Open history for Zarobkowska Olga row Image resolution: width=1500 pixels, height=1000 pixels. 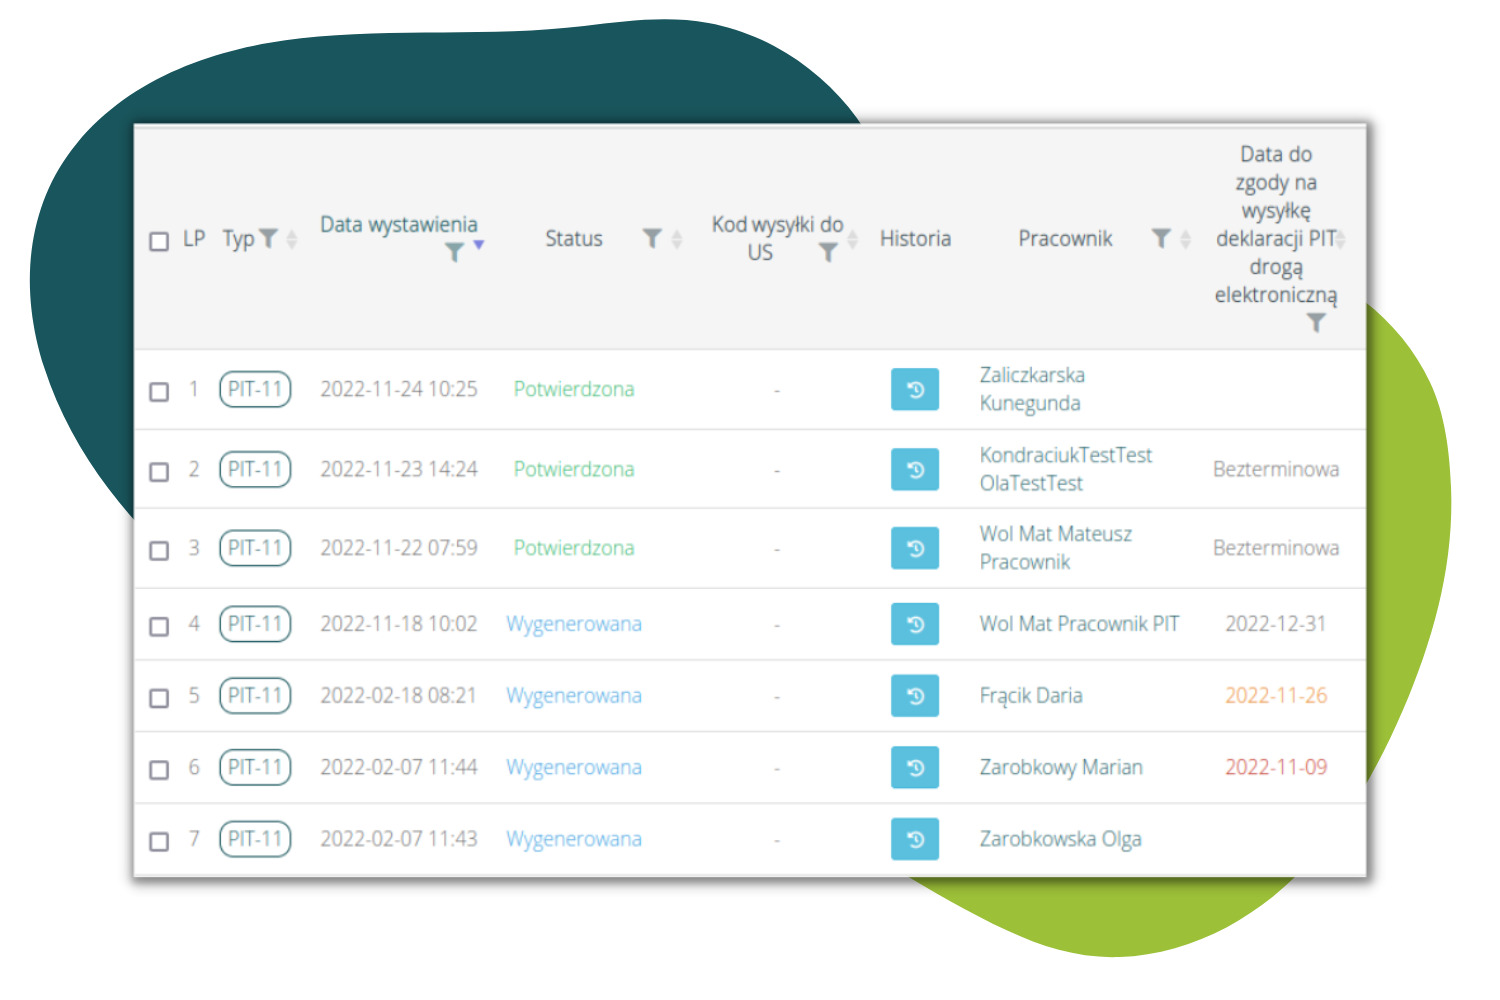click(914, 840)
